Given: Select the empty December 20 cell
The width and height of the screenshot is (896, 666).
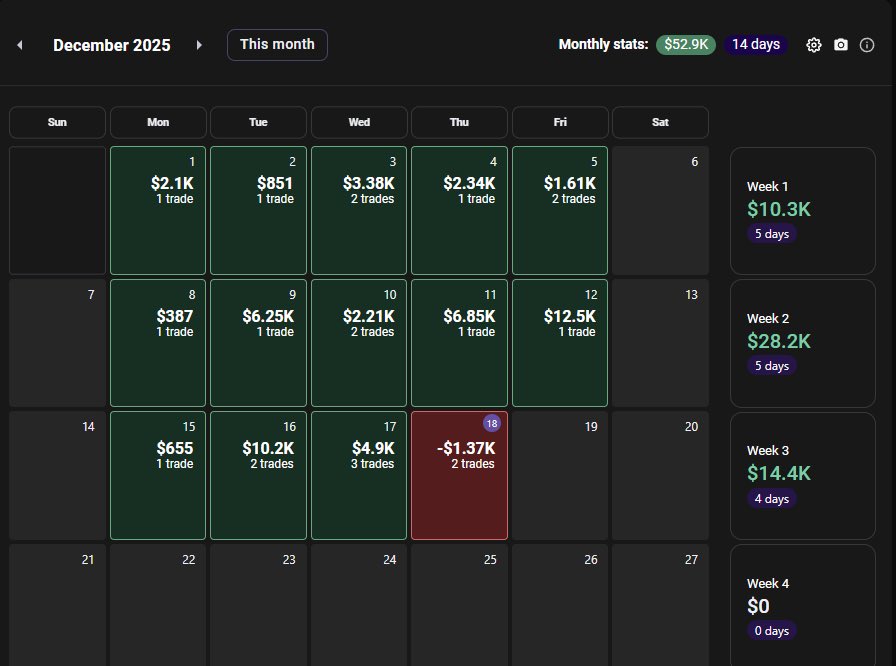Looking at the screenshot, I should coord(661,475).
